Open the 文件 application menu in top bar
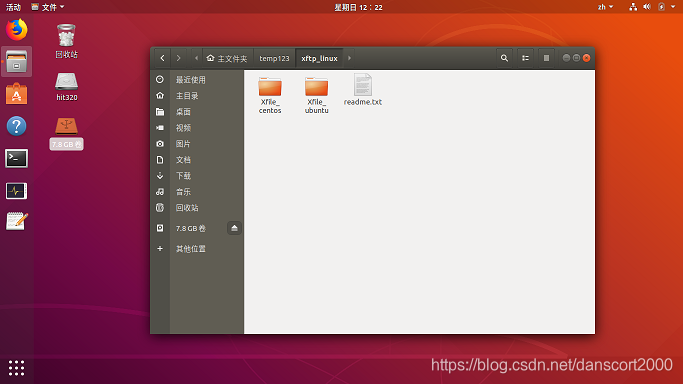683x384 pixels. (x=48, y=7)
